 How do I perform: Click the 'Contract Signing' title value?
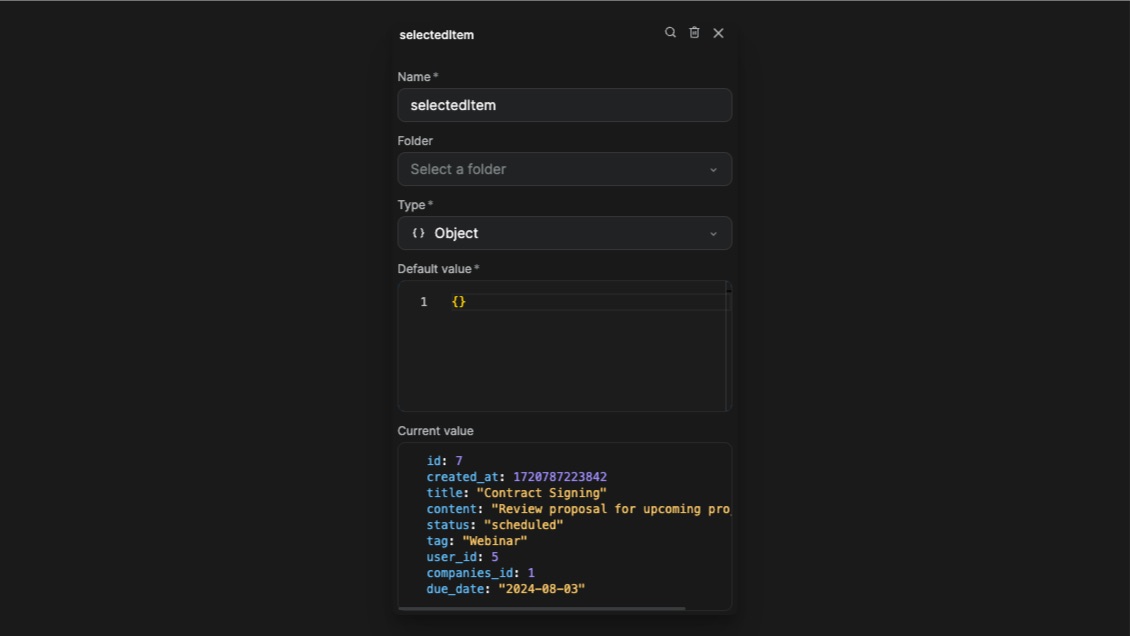[541, 492]
